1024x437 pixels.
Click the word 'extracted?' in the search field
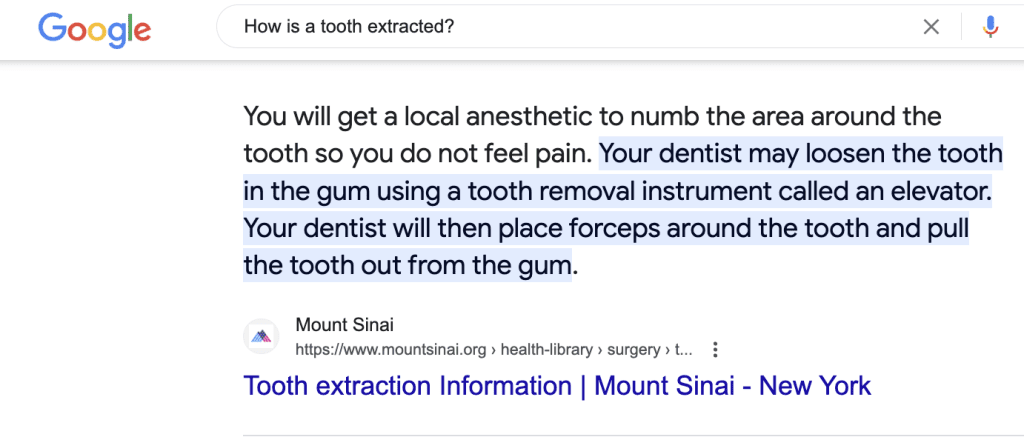point(418,27)
